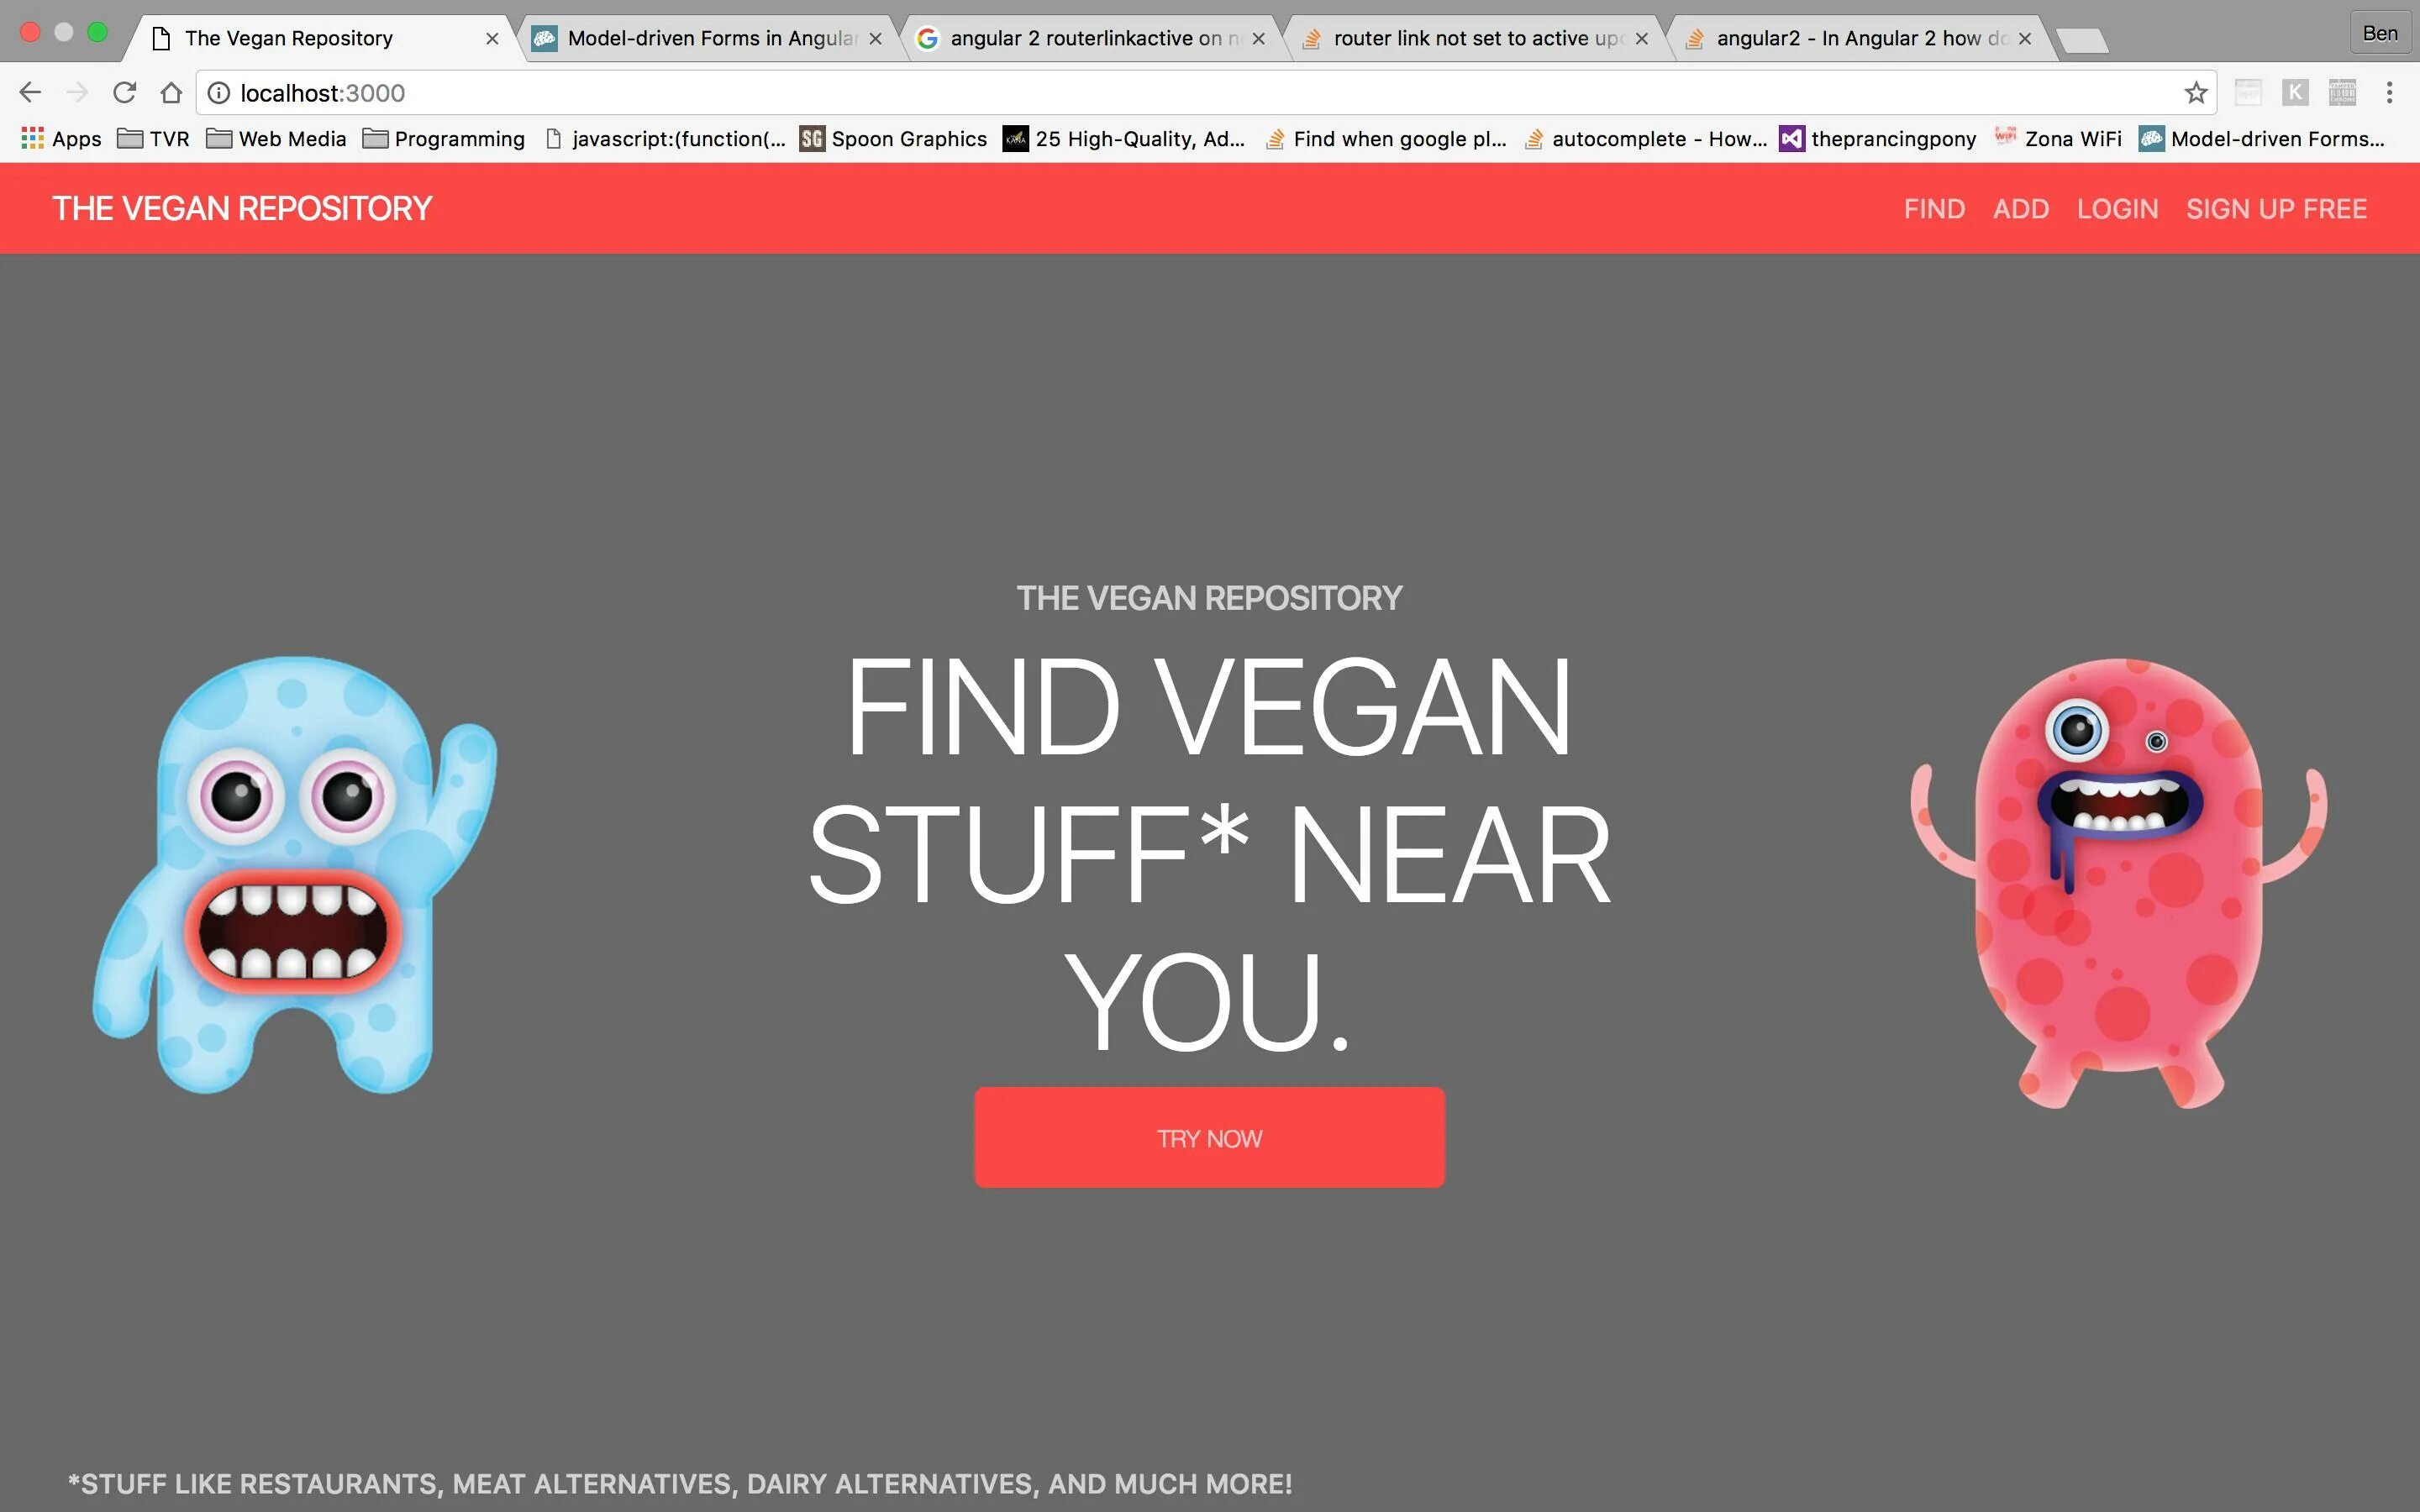Reload the page with refresh icon

124,93
